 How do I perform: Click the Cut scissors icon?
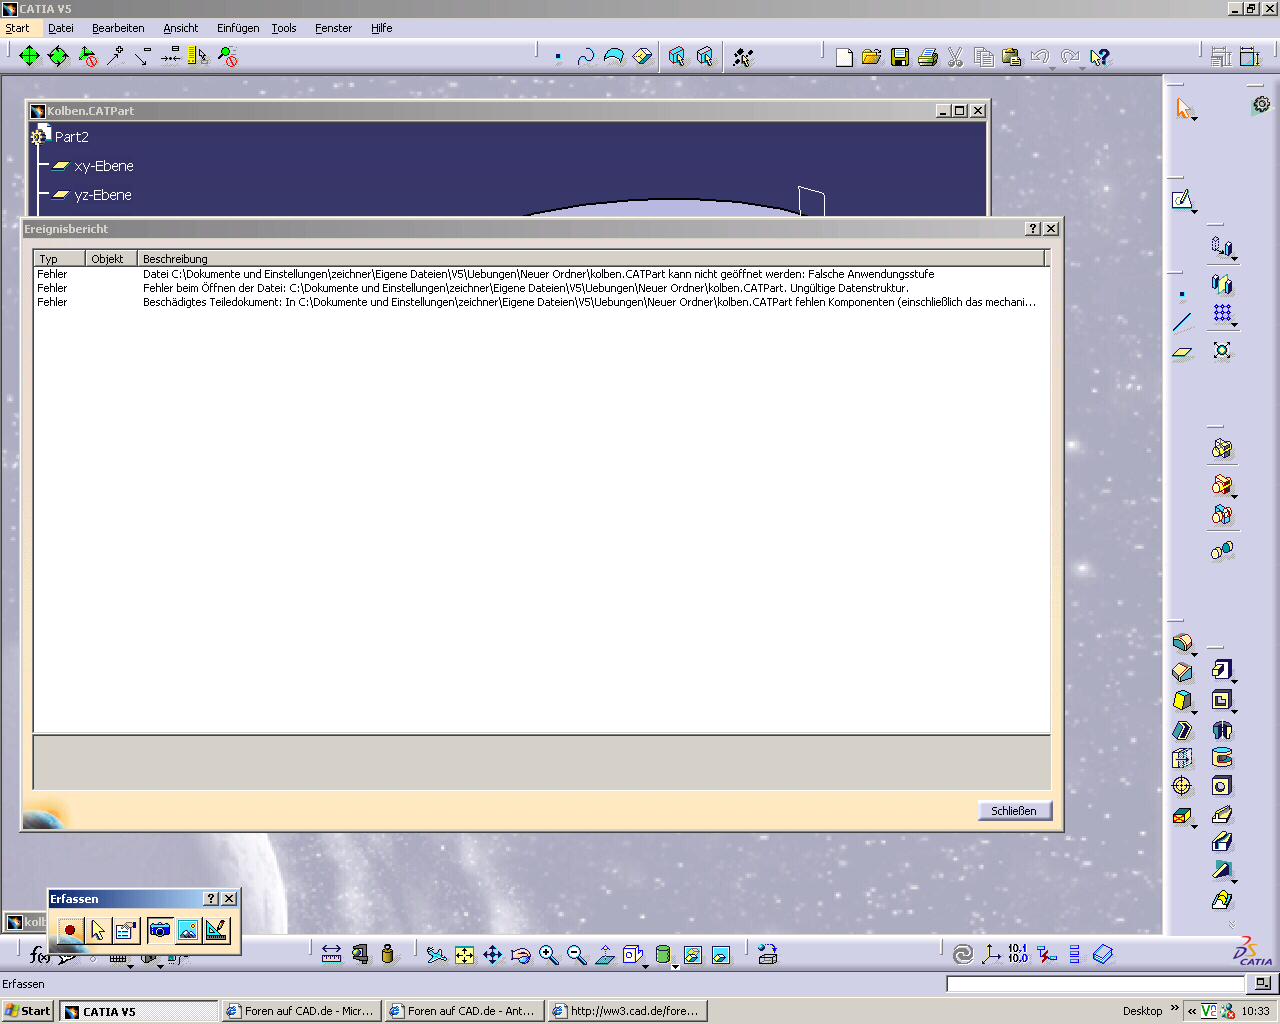tap(956, 57)
